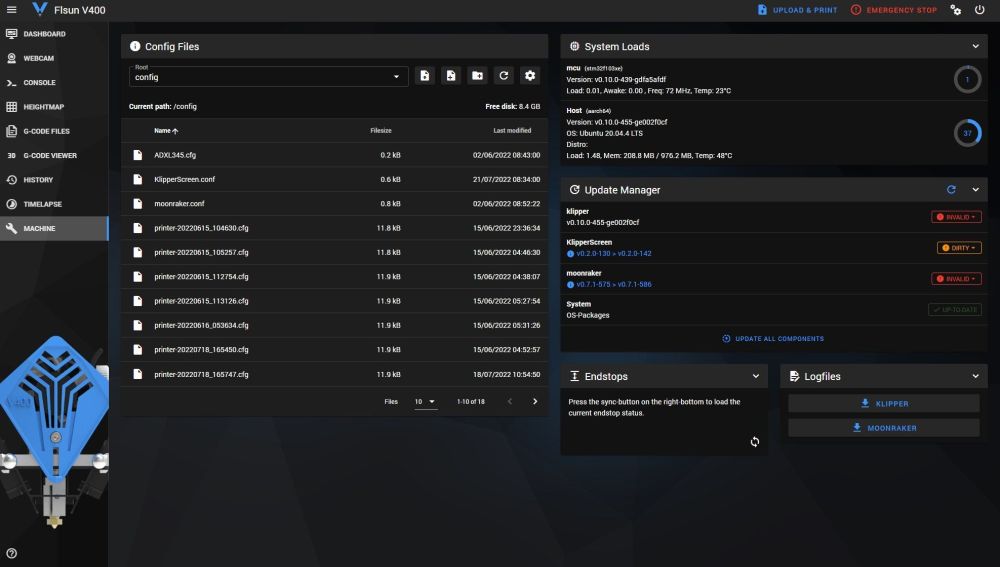Open printer-20220615_104630.cfg file

(334, 228)
